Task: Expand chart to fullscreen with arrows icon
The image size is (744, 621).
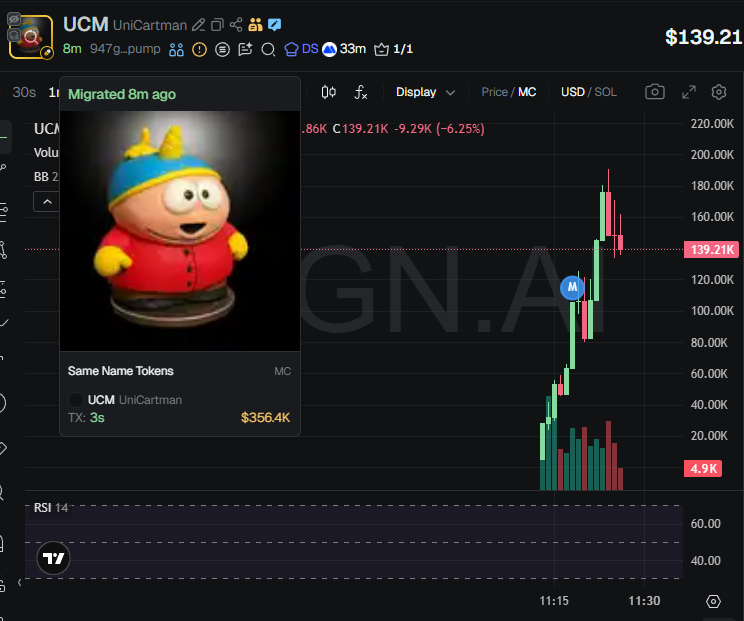Action: pyautogui.click(x=688, y=92)
